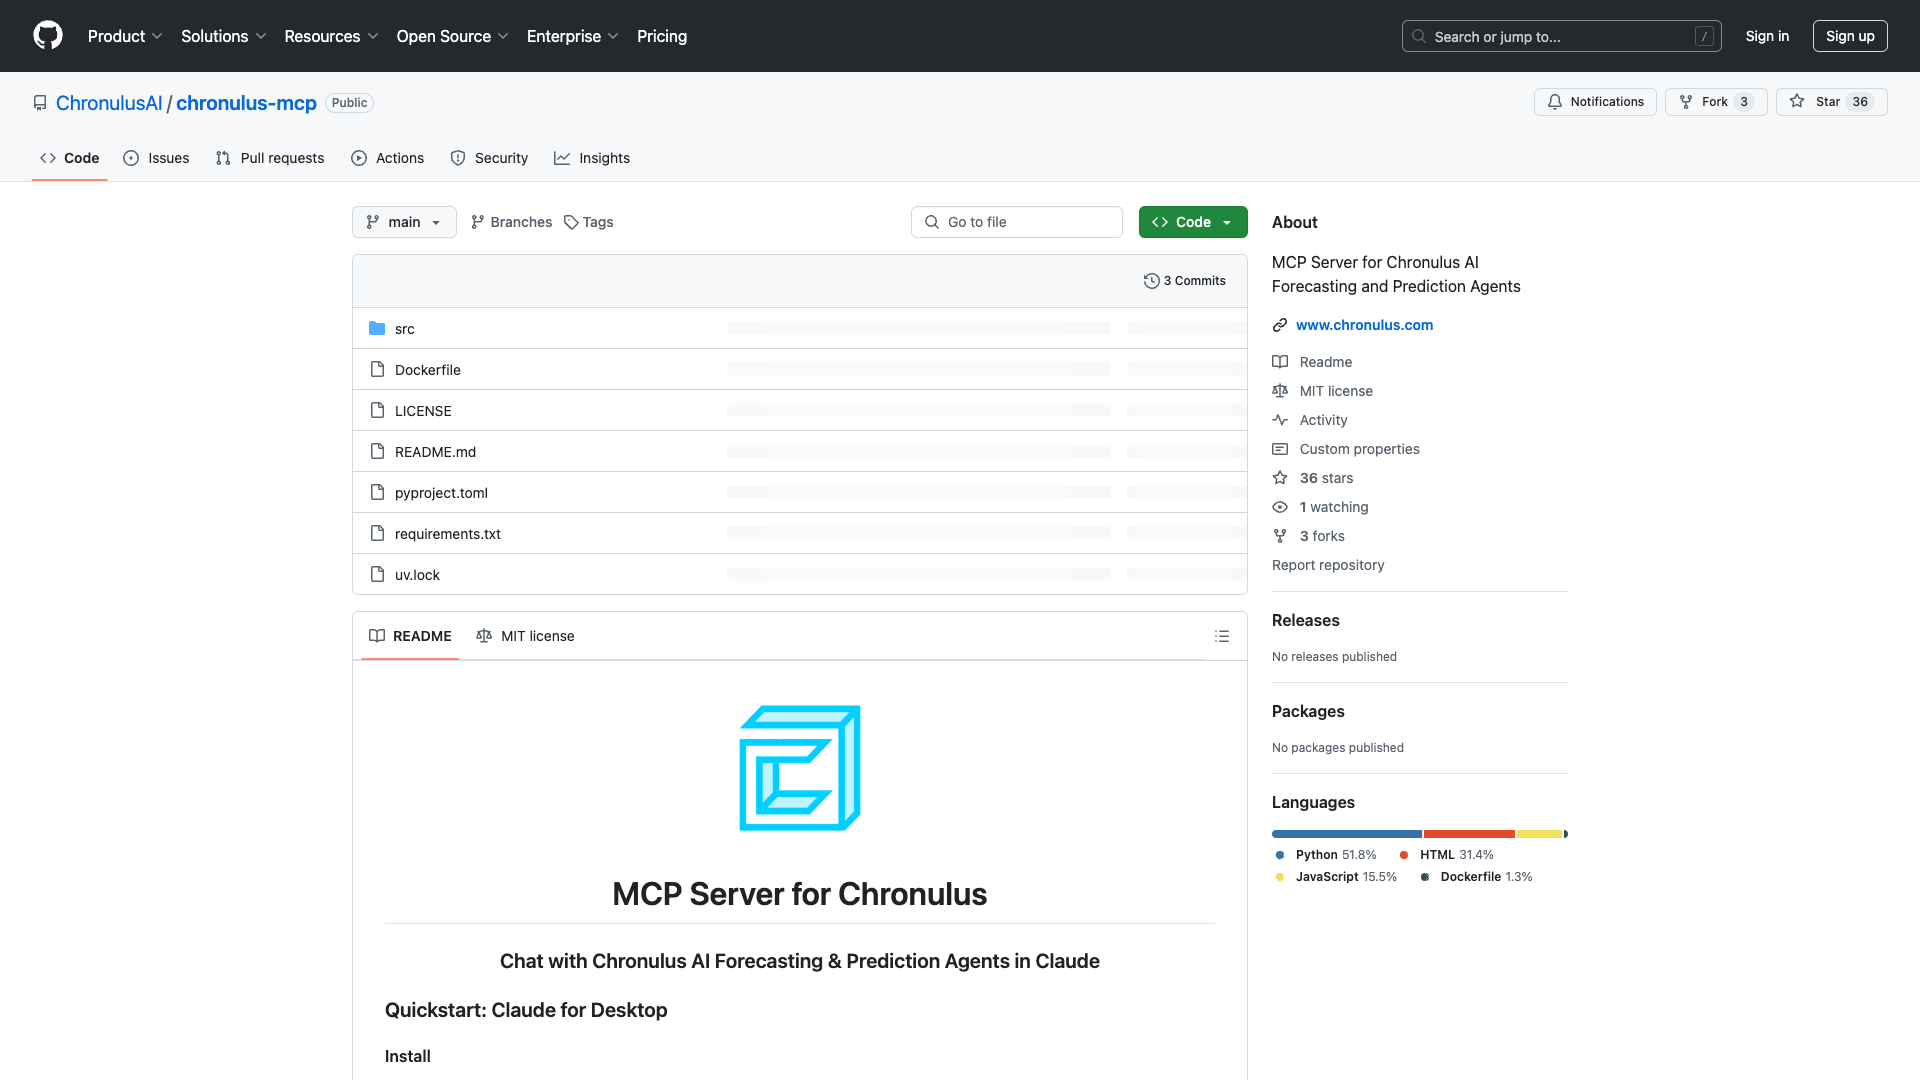The height and width of the screenshot is (1080, 1920).
Task: Click the README outline list icon
Action: click(x=1222, y=636)
